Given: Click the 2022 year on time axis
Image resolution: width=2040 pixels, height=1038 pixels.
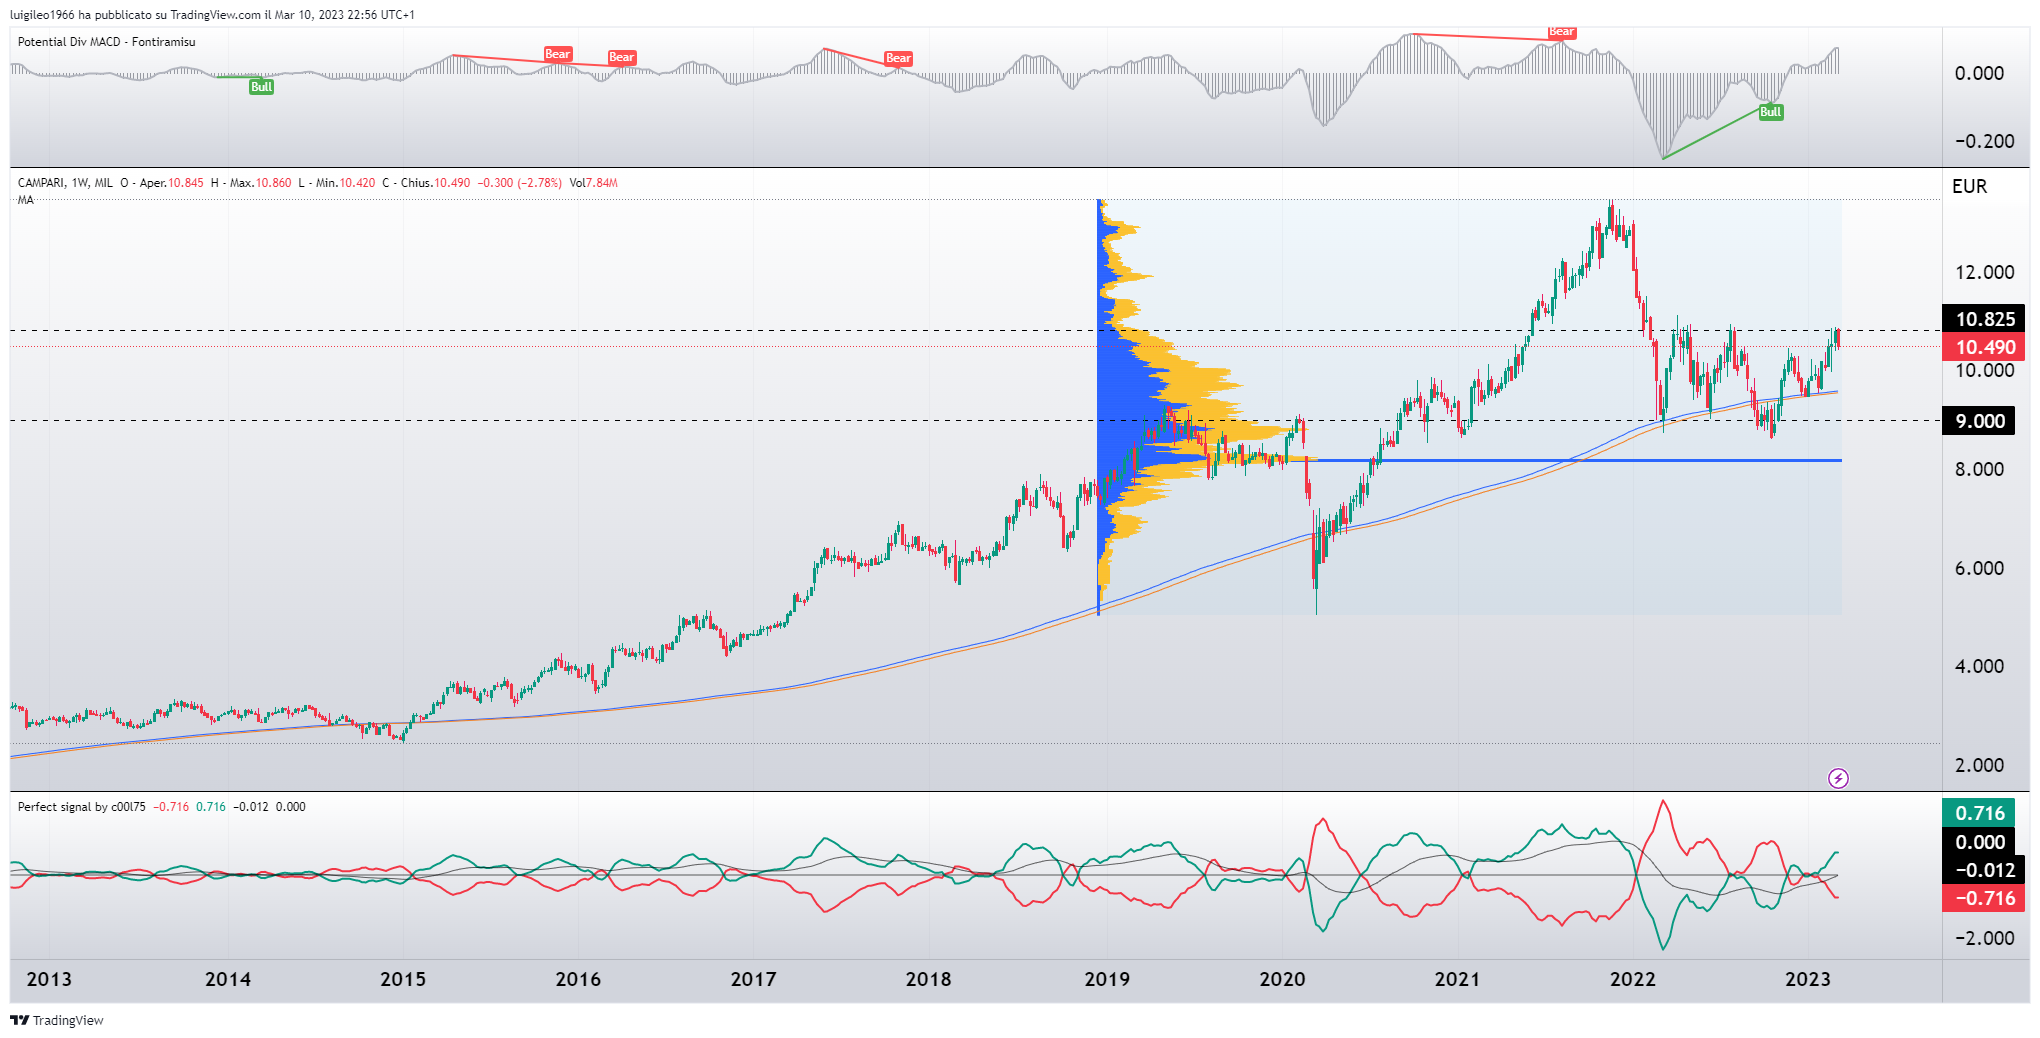Looking at the screenshot, I should (x=1632, y=979).
